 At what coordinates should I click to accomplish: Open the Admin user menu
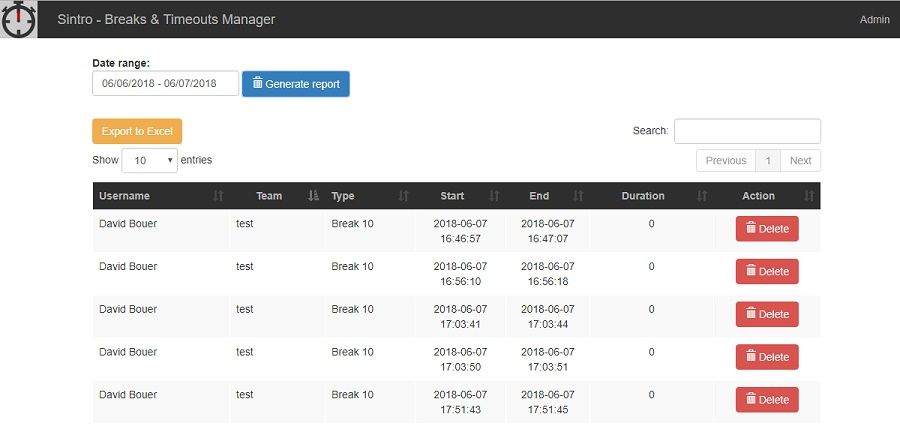pos(874,20)
